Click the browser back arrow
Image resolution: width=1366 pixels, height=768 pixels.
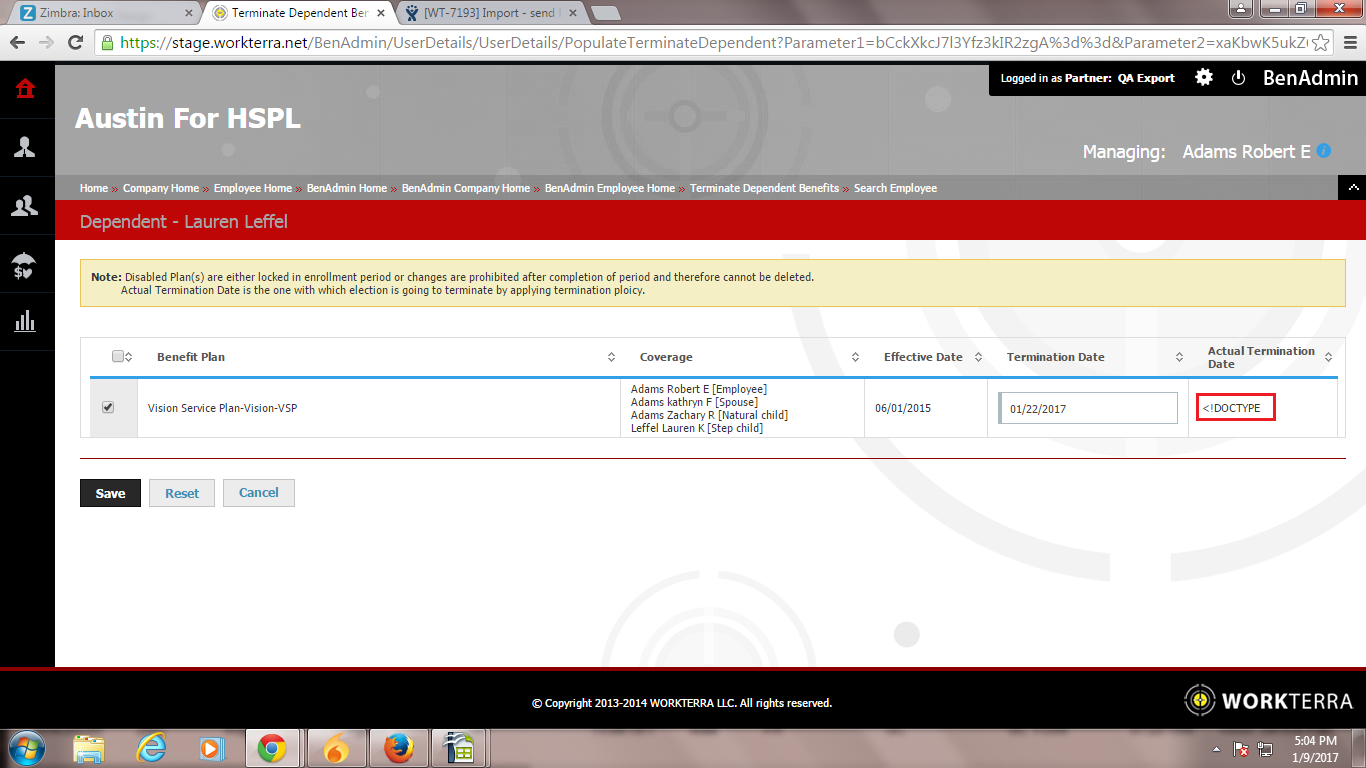[17, 42]
